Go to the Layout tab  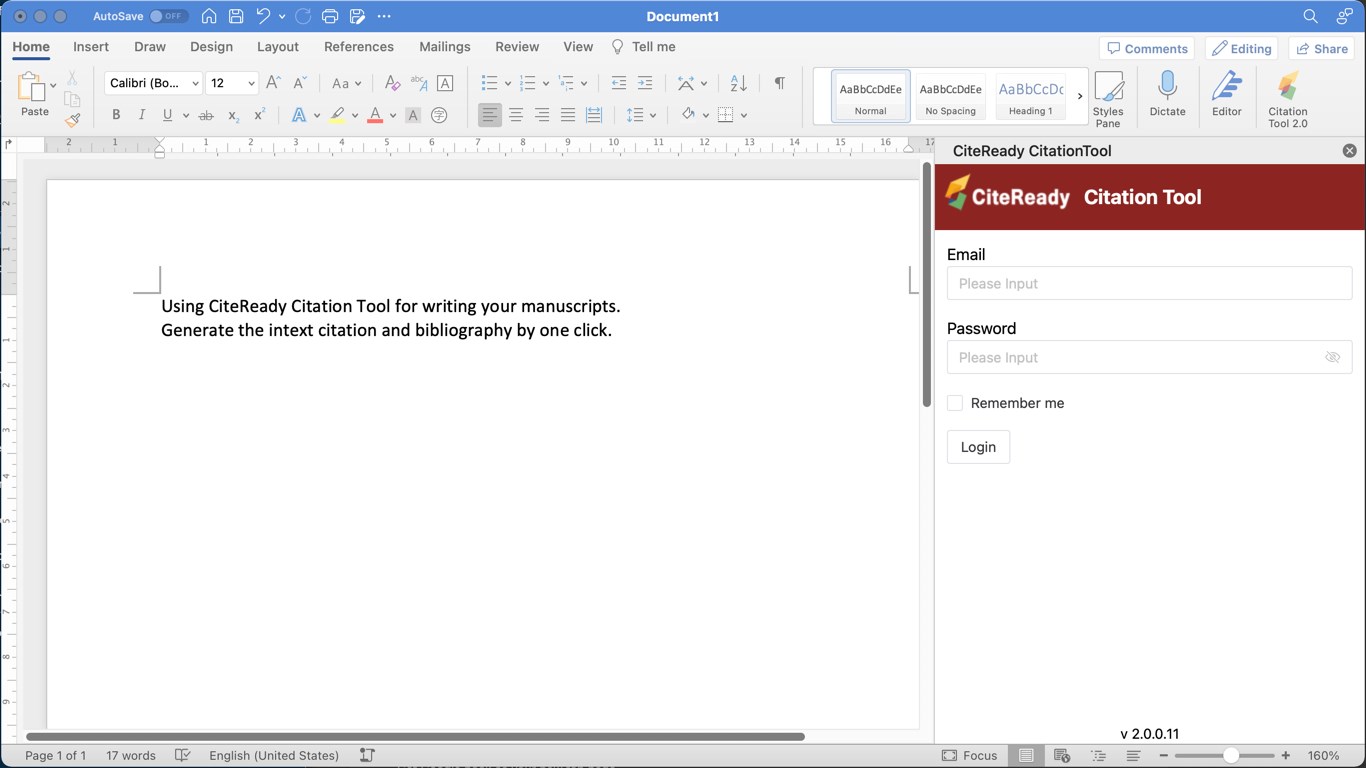[x=278, y=47]
